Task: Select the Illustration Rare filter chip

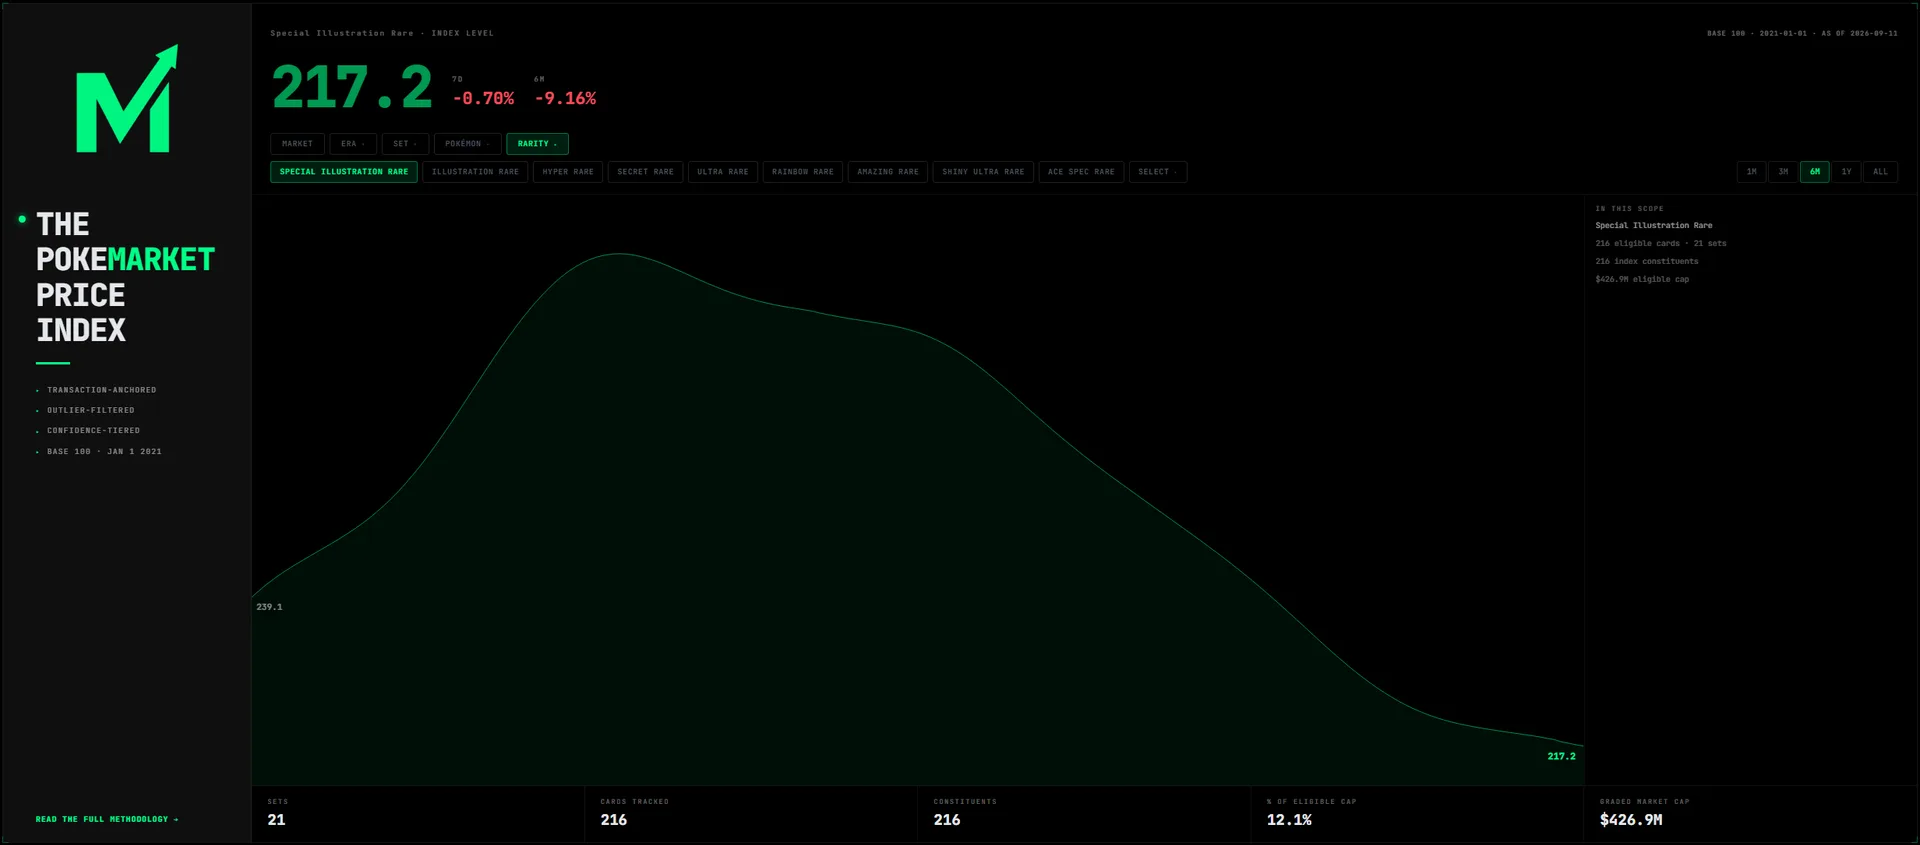Action: (x=475, y=172)
